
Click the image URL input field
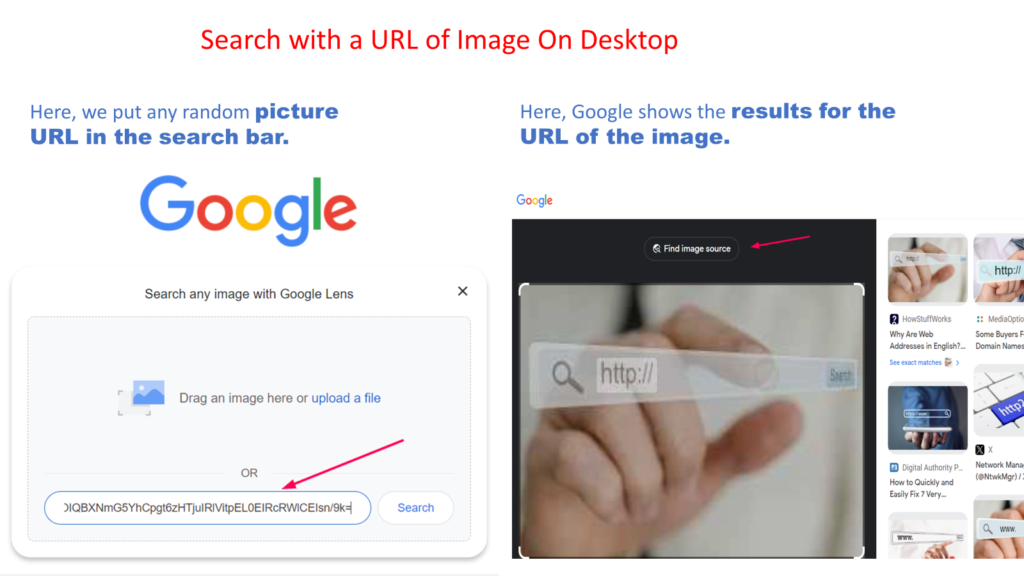[208, 507]
